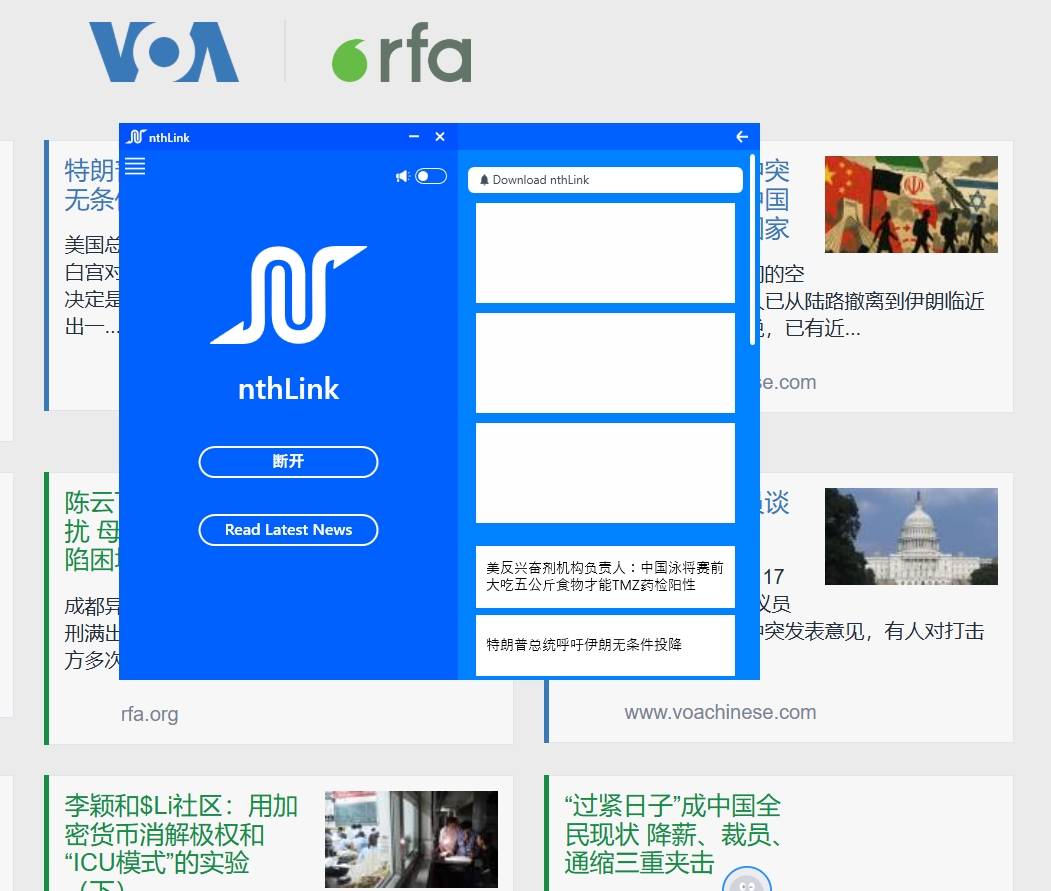Minimize the nthLink window

[414, 137]
